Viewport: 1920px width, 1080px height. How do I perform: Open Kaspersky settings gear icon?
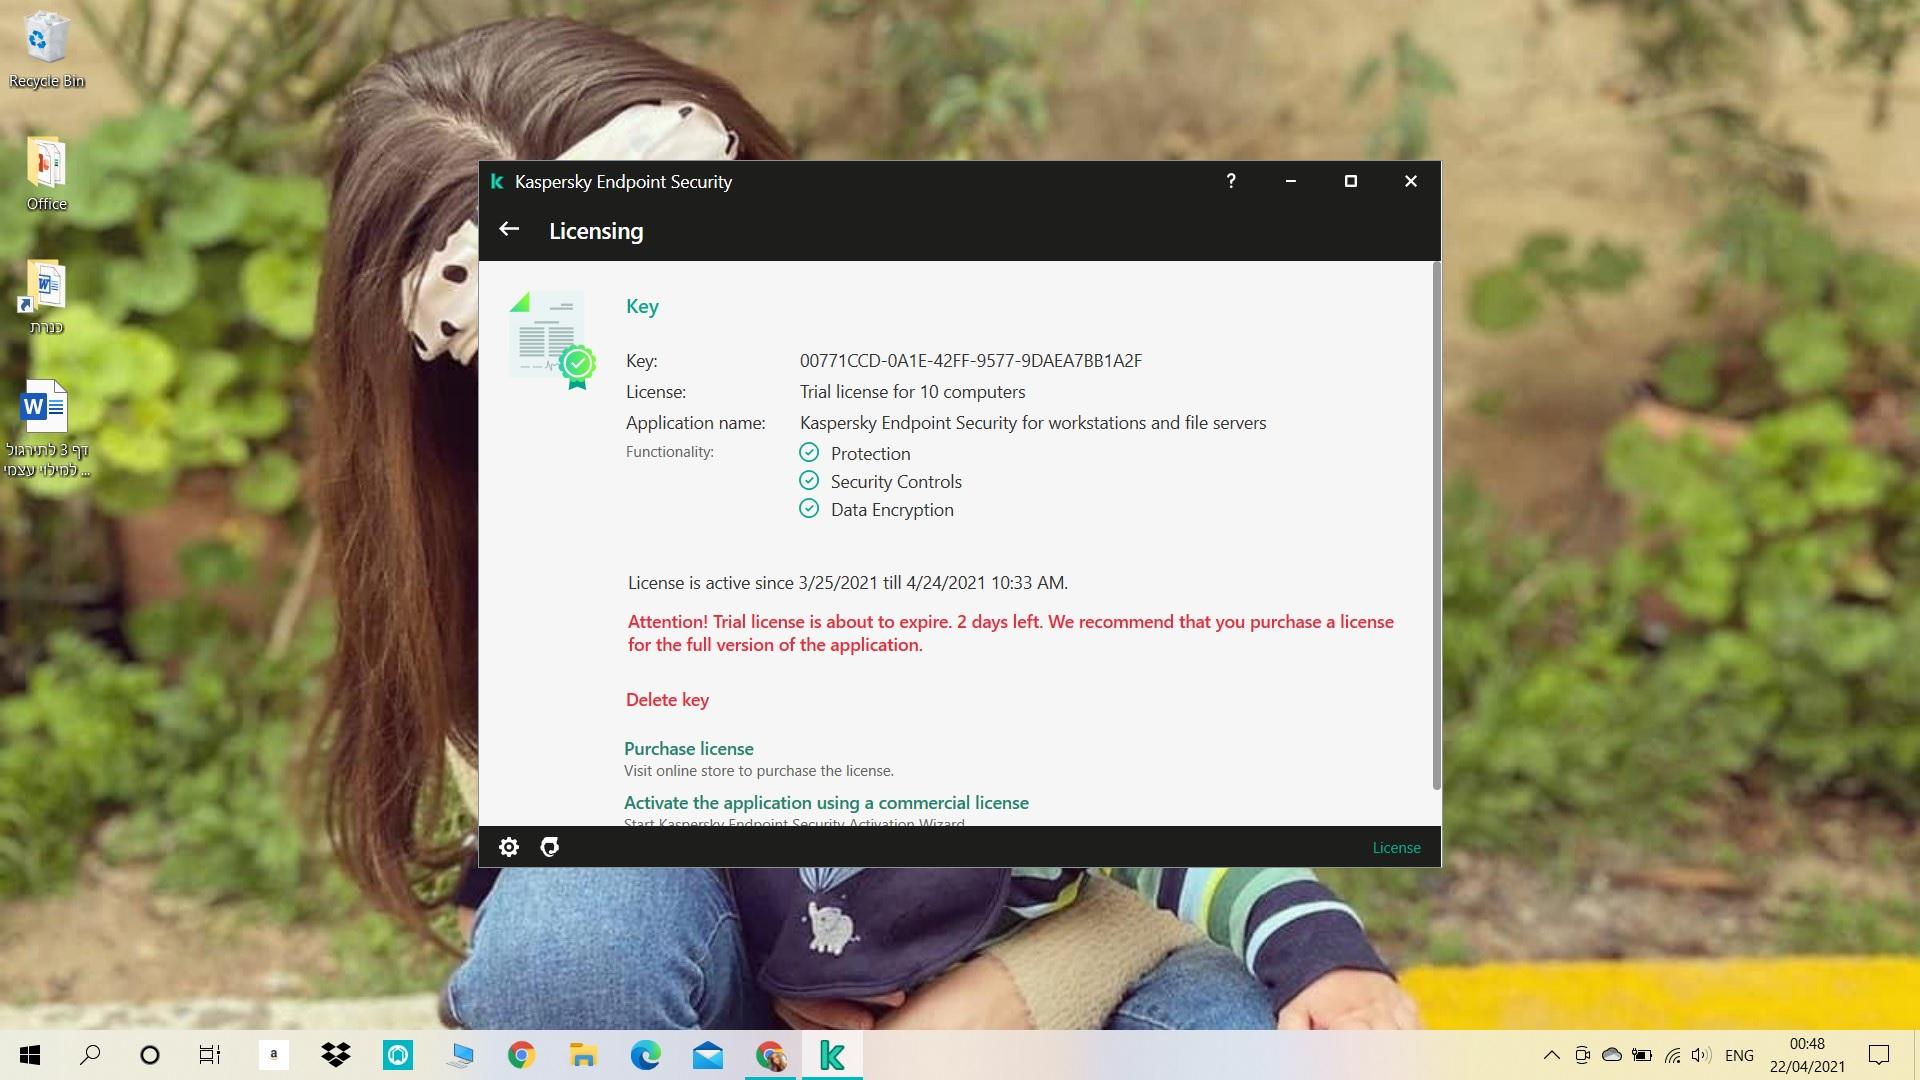(x=509, y=848)
